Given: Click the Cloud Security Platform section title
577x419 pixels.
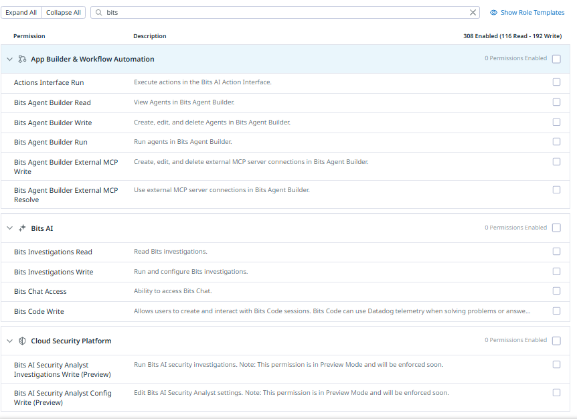Looking at the screenshot, I should tap(71, 341).
